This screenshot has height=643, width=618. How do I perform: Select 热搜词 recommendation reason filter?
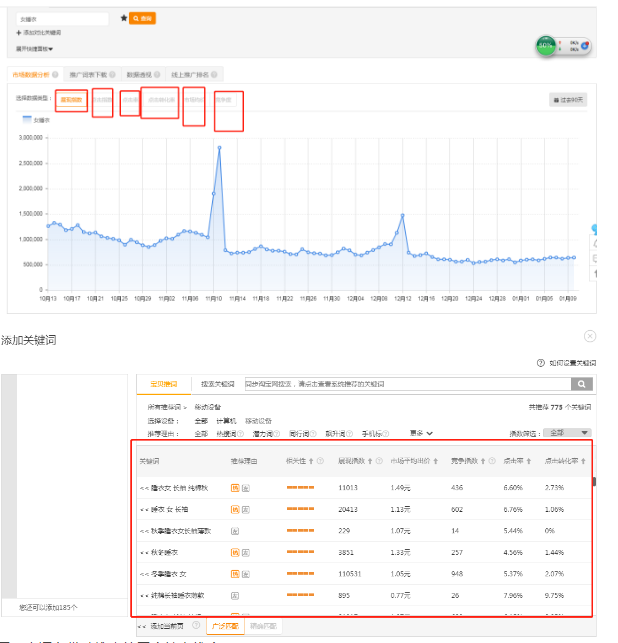(226, 434)
